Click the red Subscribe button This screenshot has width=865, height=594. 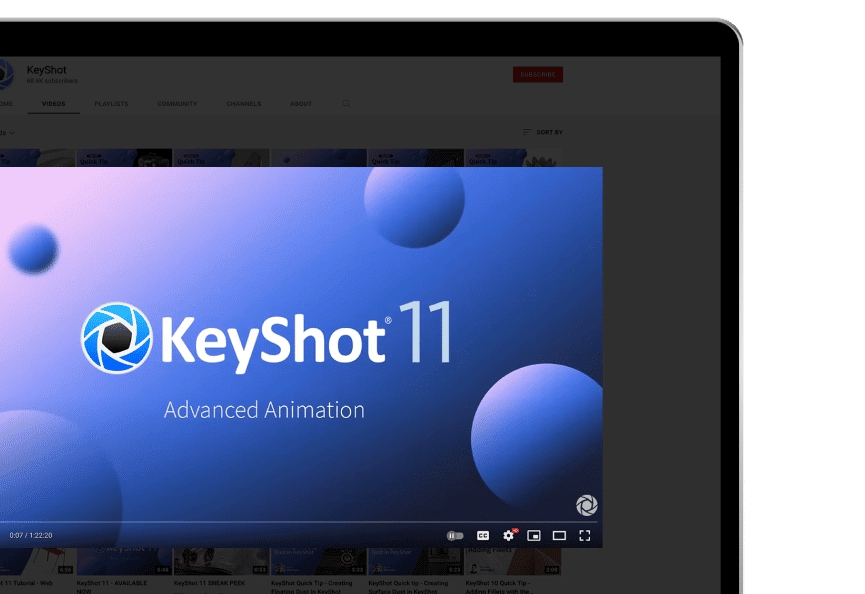point(538,74)
